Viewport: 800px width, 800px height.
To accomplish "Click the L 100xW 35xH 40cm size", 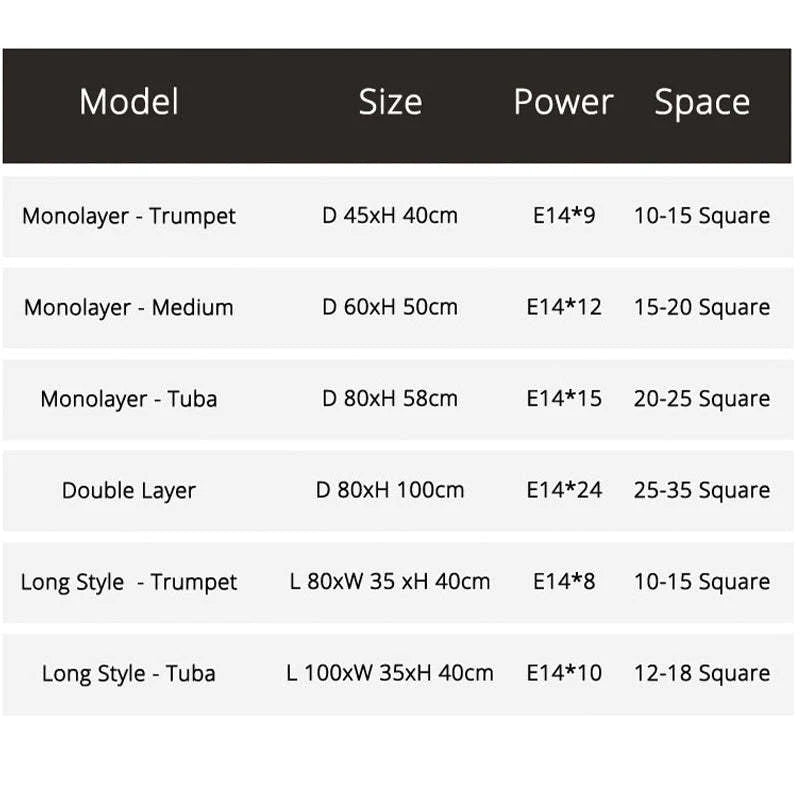I will [390, 673].
